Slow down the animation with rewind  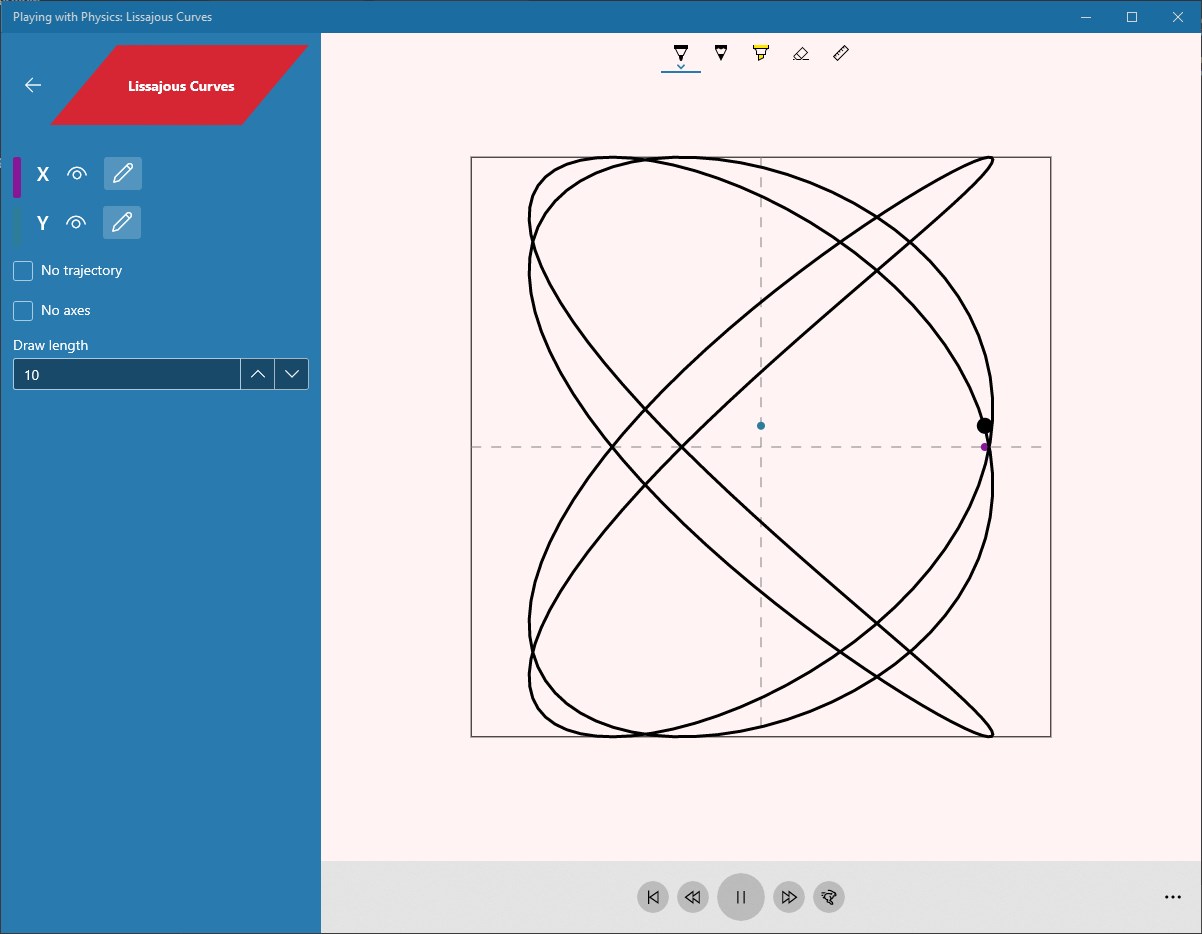(693, 897)
